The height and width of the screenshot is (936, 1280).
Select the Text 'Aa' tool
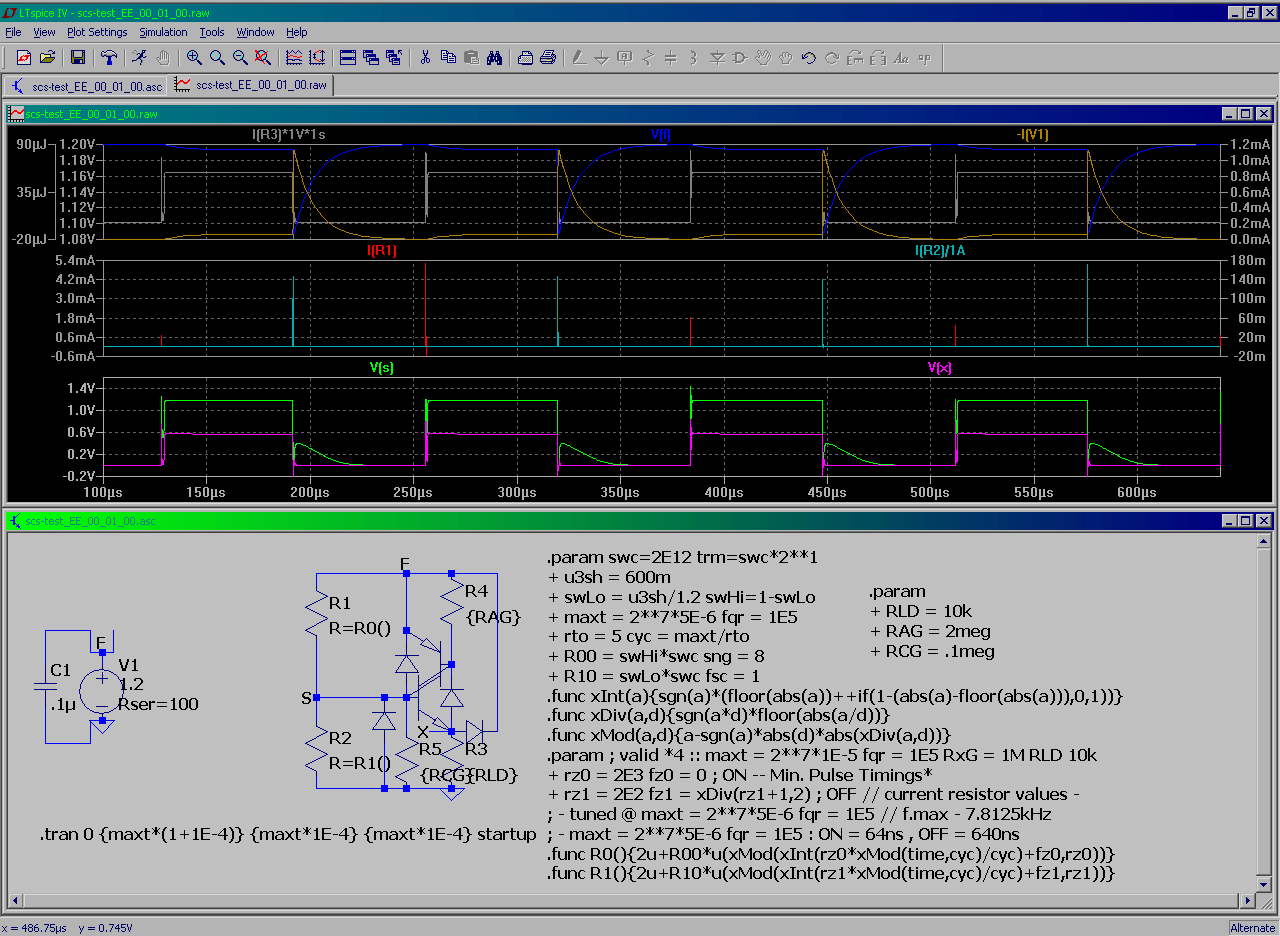point(901,58)
